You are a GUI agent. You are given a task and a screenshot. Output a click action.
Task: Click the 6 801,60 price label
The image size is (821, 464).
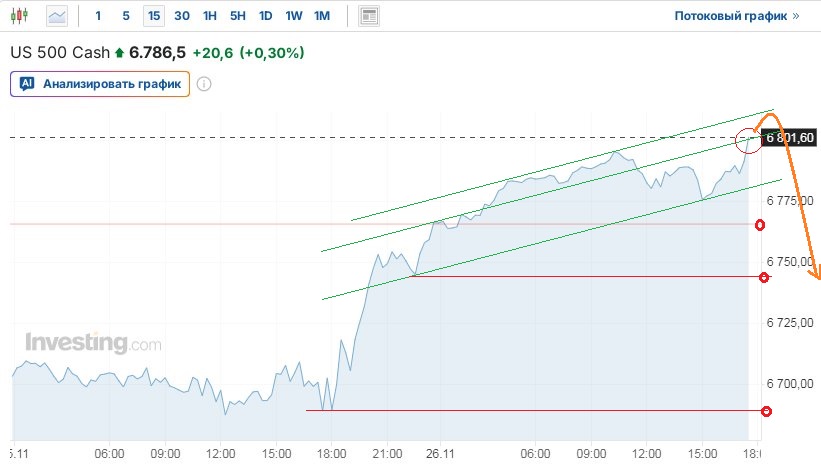(x=790, y=138)
